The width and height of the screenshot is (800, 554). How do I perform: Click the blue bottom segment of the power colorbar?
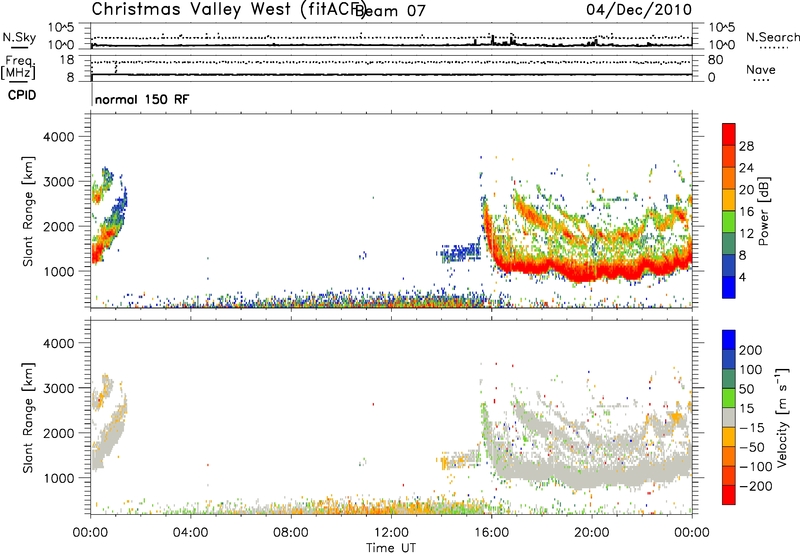pyautogui.click(x=729, y=287)
